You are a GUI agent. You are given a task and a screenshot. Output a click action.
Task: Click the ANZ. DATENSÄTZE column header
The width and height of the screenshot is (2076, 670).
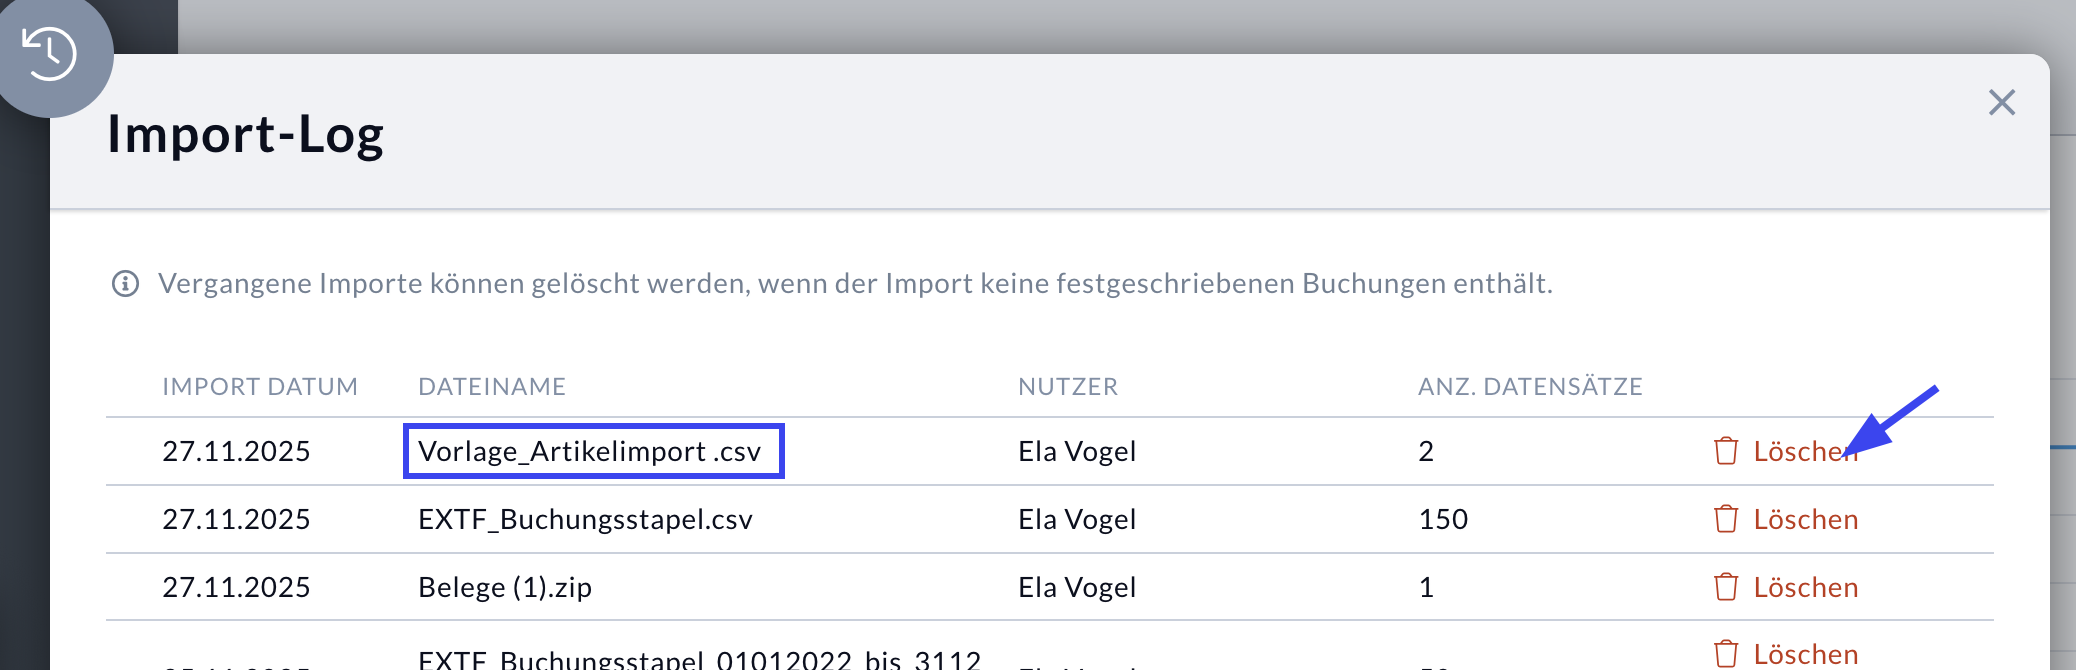(x=1530, y=387)
